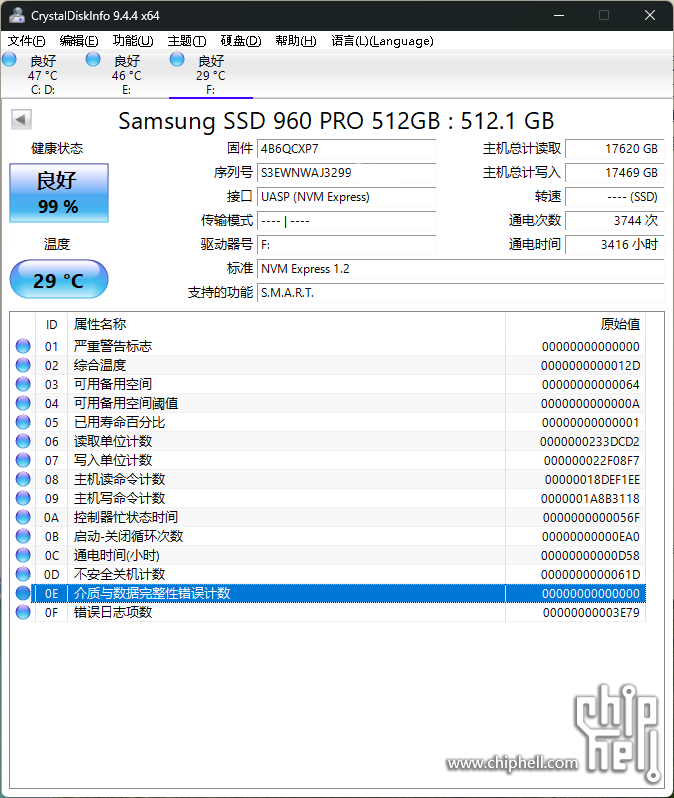Click status orb for drive F:
The image size is (674, 798).
177,60
